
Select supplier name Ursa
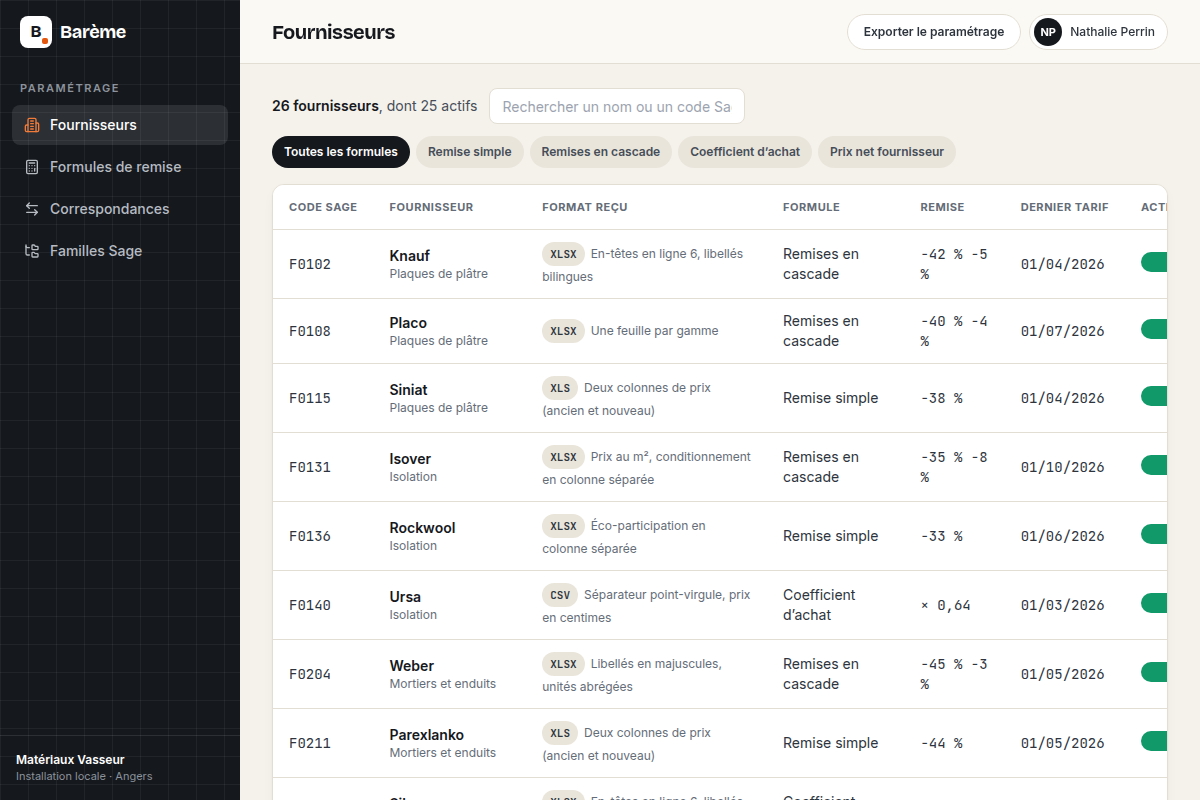pos(405,597)
